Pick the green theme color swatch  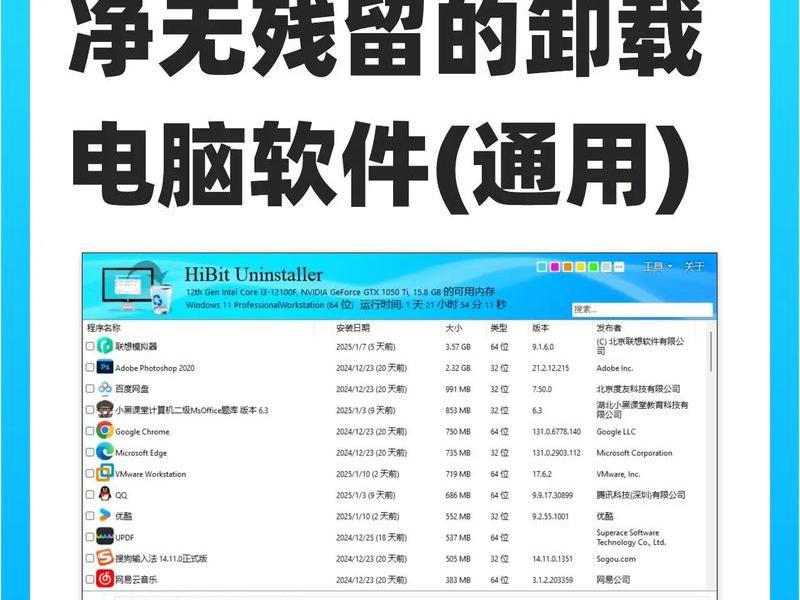click(593, 267)
